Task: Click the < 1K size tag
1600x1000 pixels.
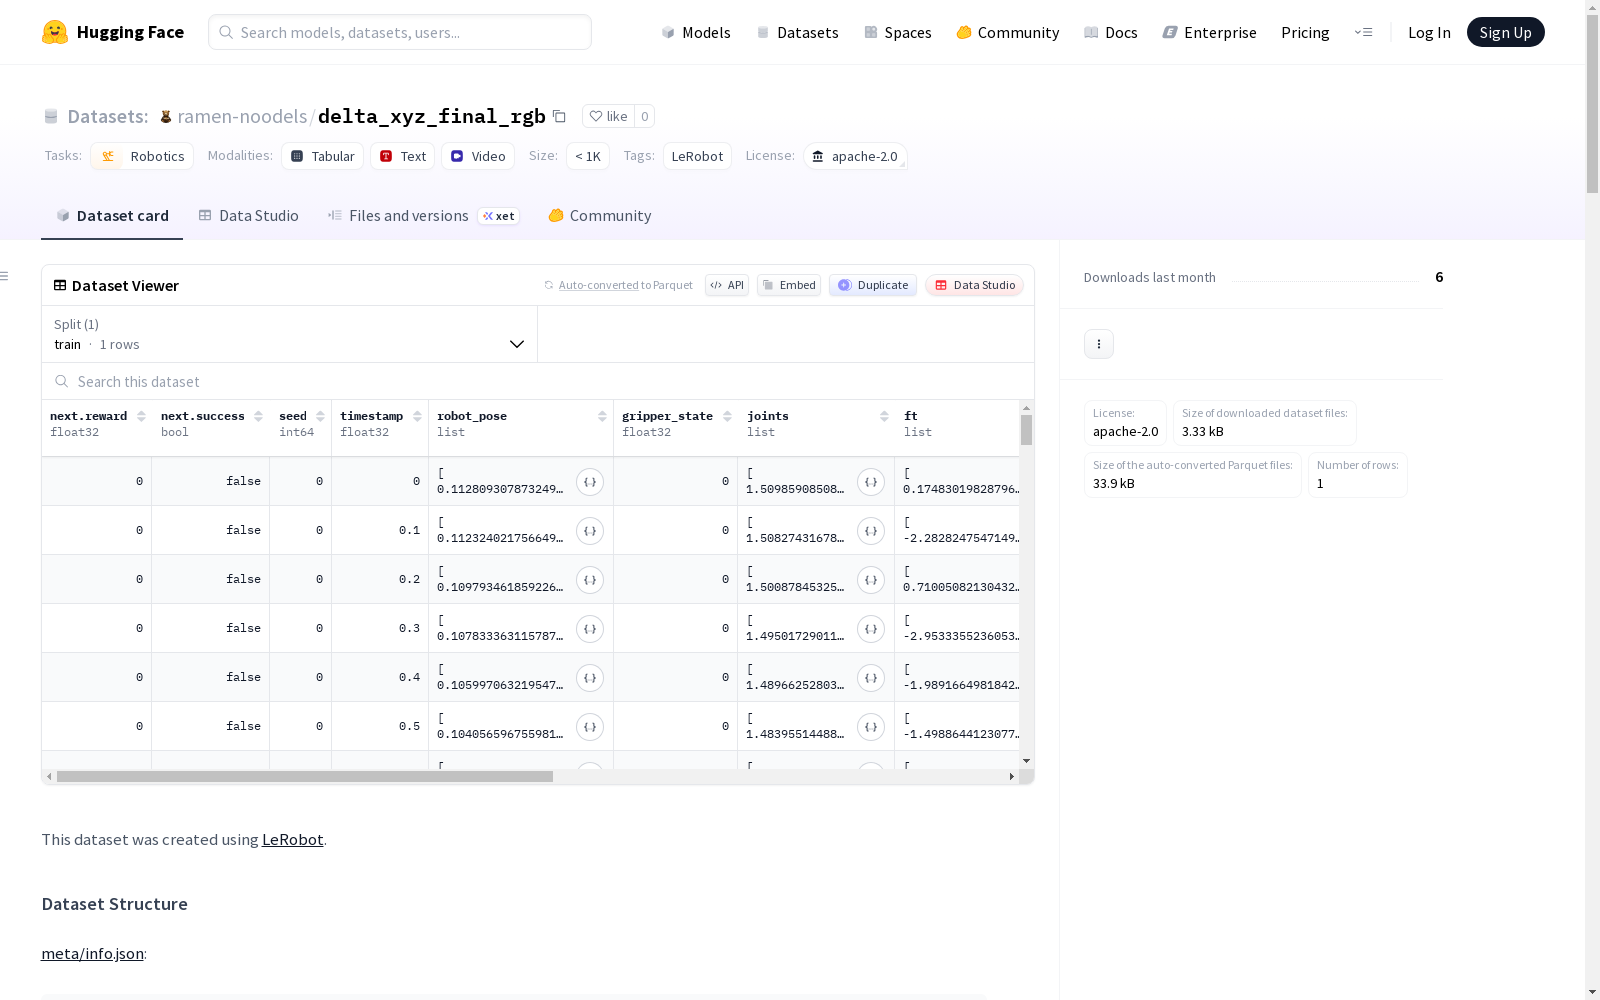Action: point(588,156)
